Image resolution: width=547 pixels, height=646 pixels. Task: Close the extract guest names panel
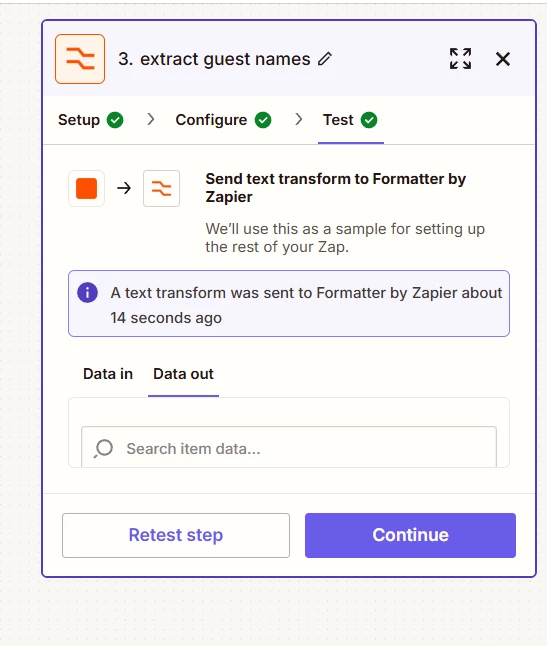coord(503,59)
